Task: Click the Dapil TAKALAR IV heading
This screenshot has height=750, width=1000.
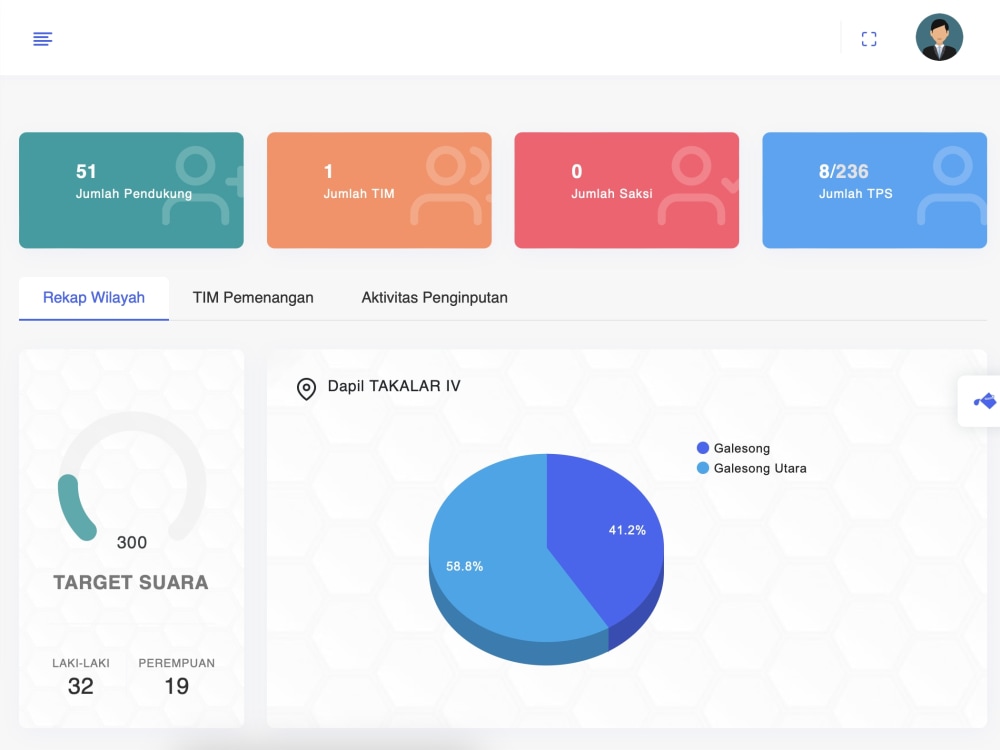Action: tap(393, 386)
